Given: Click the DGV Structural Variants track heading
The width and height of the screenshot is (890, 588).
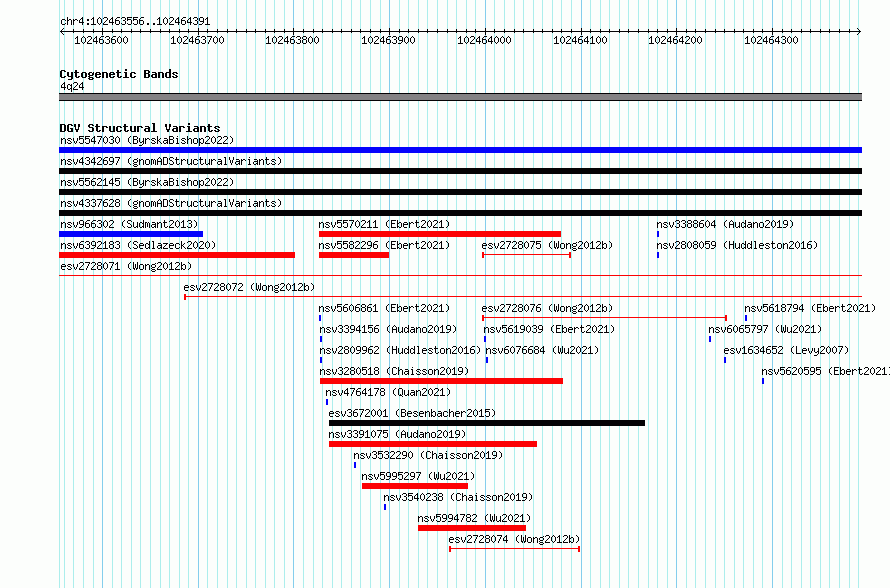Looking at the screenshot, I should [x=140, y=128].
